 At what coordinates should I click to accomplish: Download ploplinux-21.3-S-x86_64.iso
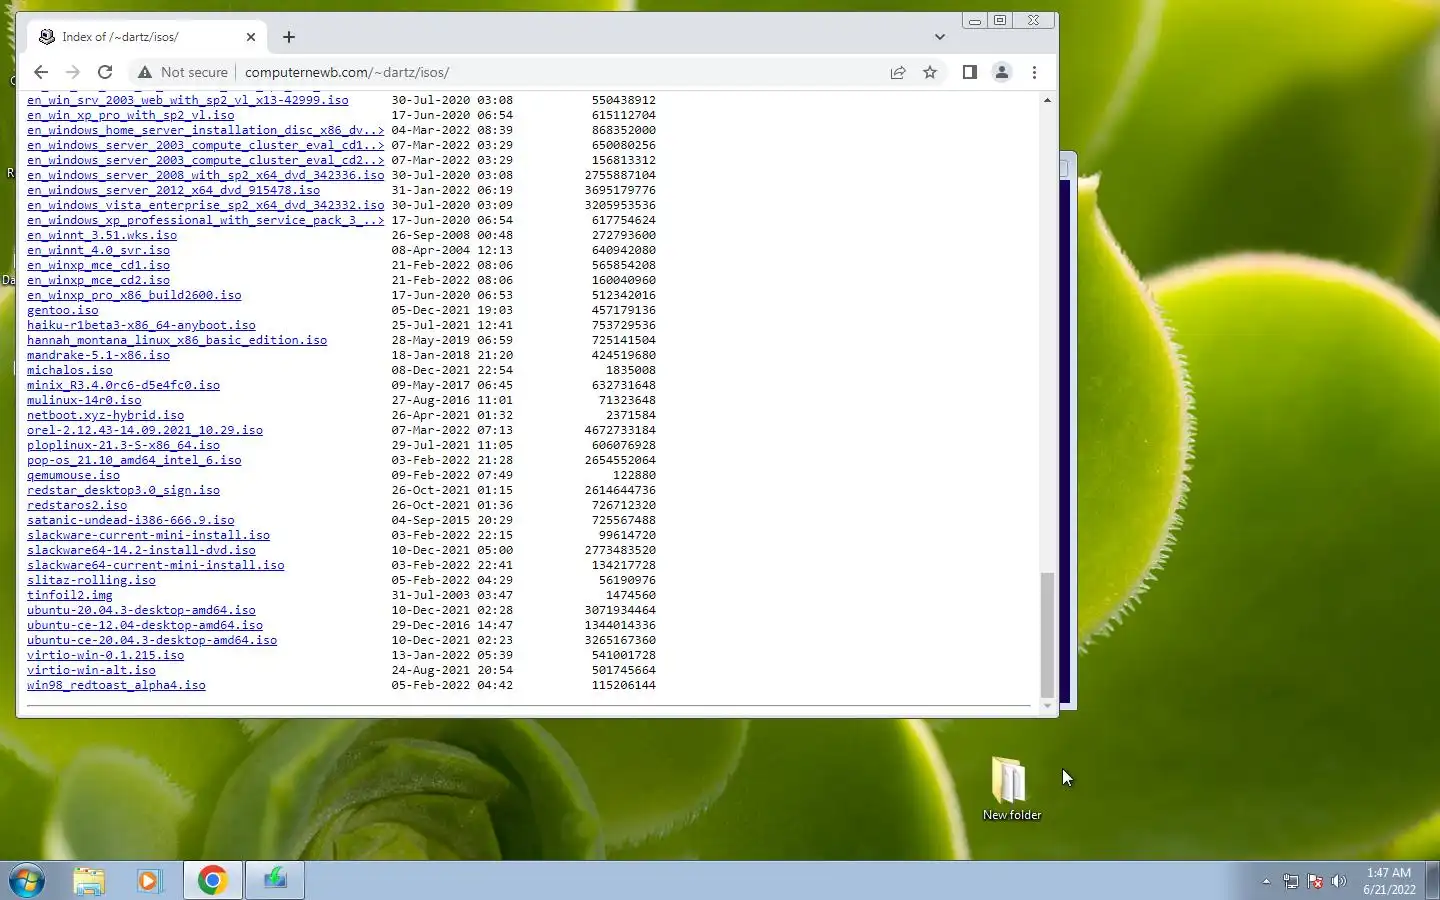coord(123,445)
